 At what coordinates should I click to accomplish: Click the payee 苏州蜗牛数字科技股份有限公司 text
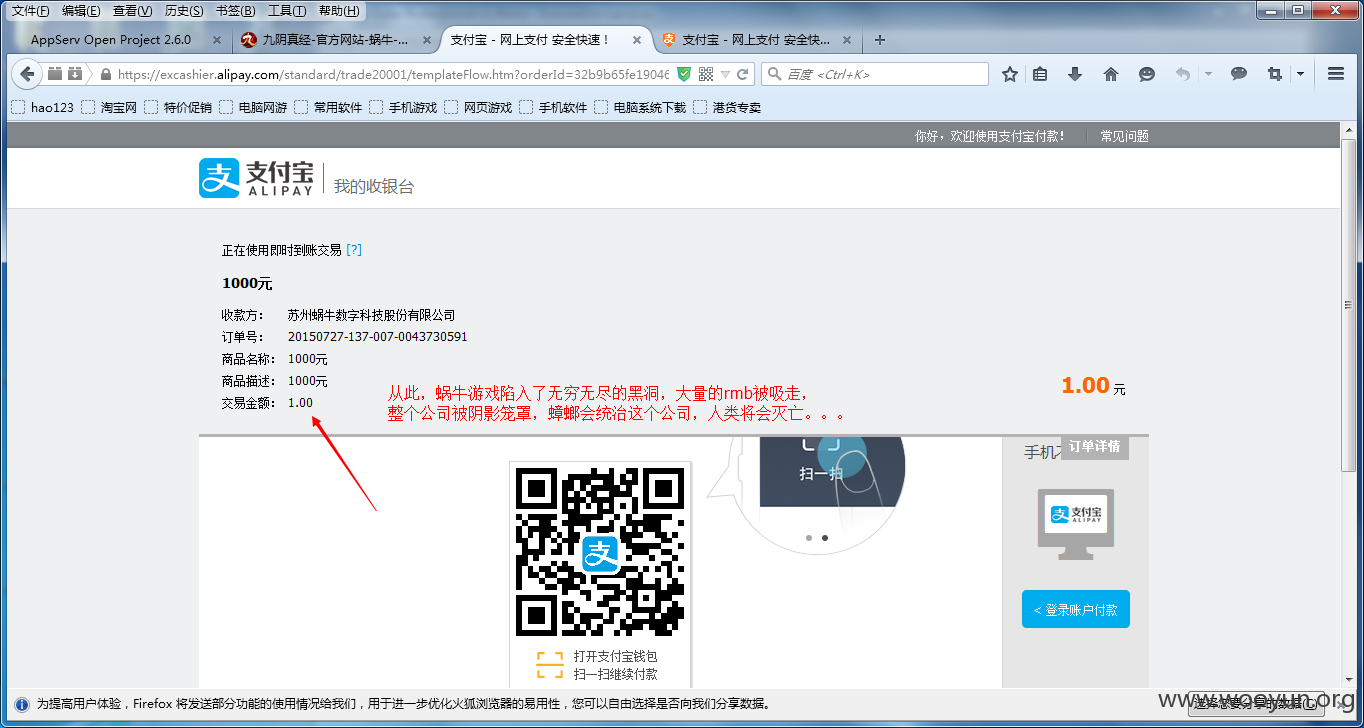[371, 315]
